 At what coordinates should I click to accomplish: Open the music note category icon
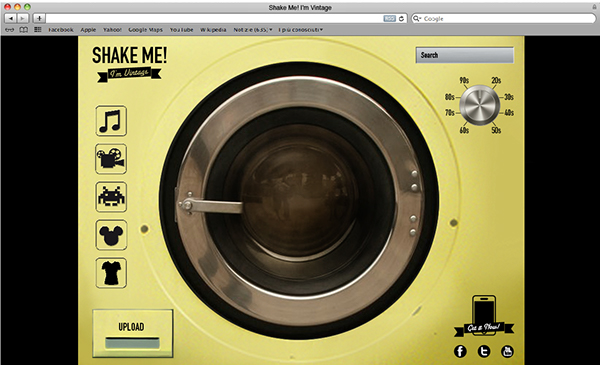tap(111, 121)
